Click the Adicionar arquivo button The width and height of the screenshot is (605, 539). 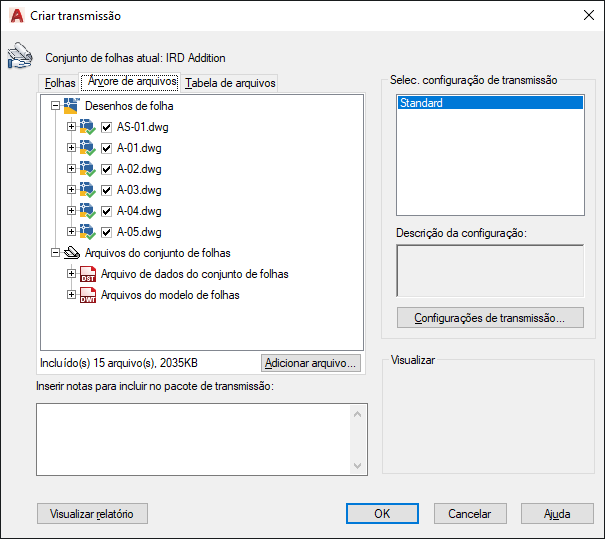[x=311, y=363]
